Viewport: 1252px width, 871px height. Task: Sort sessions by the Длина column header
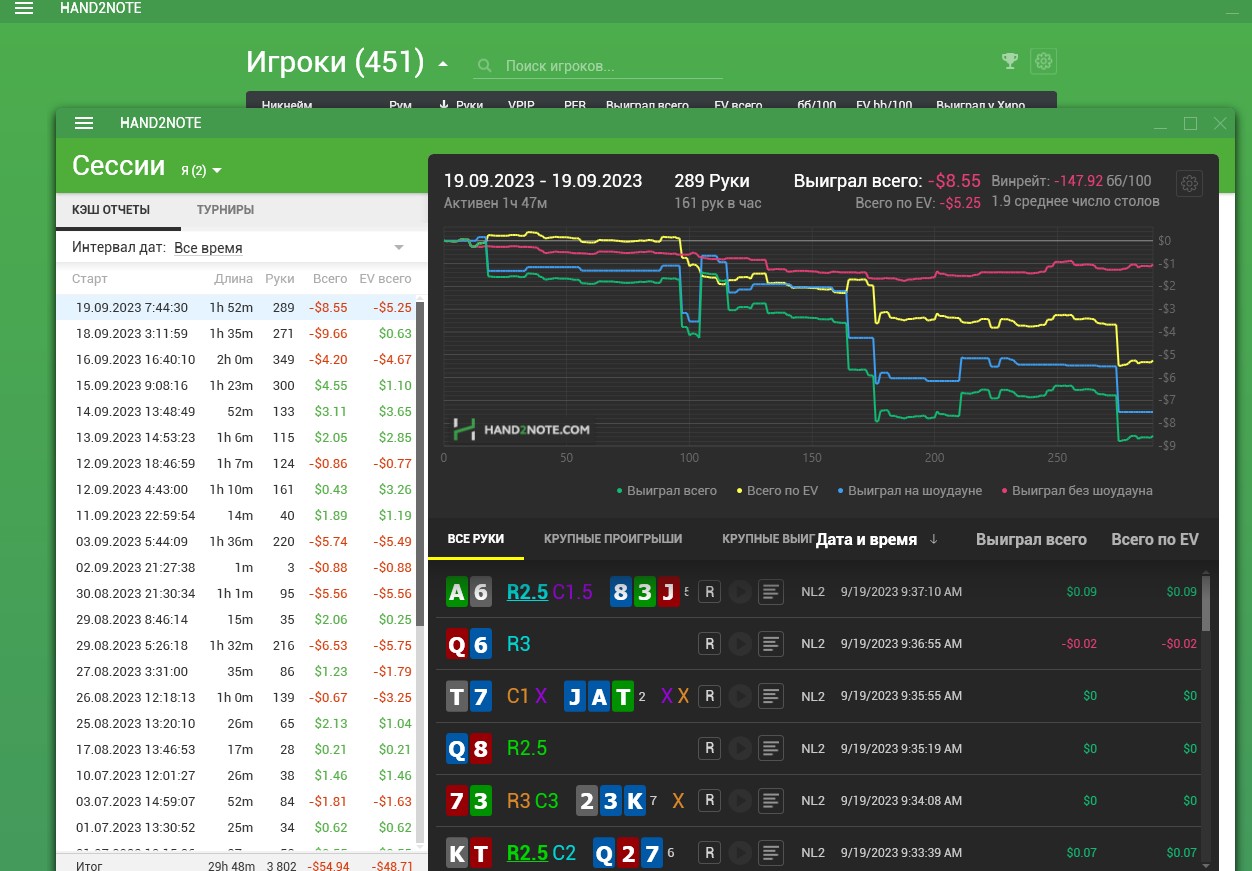(233, 279)
